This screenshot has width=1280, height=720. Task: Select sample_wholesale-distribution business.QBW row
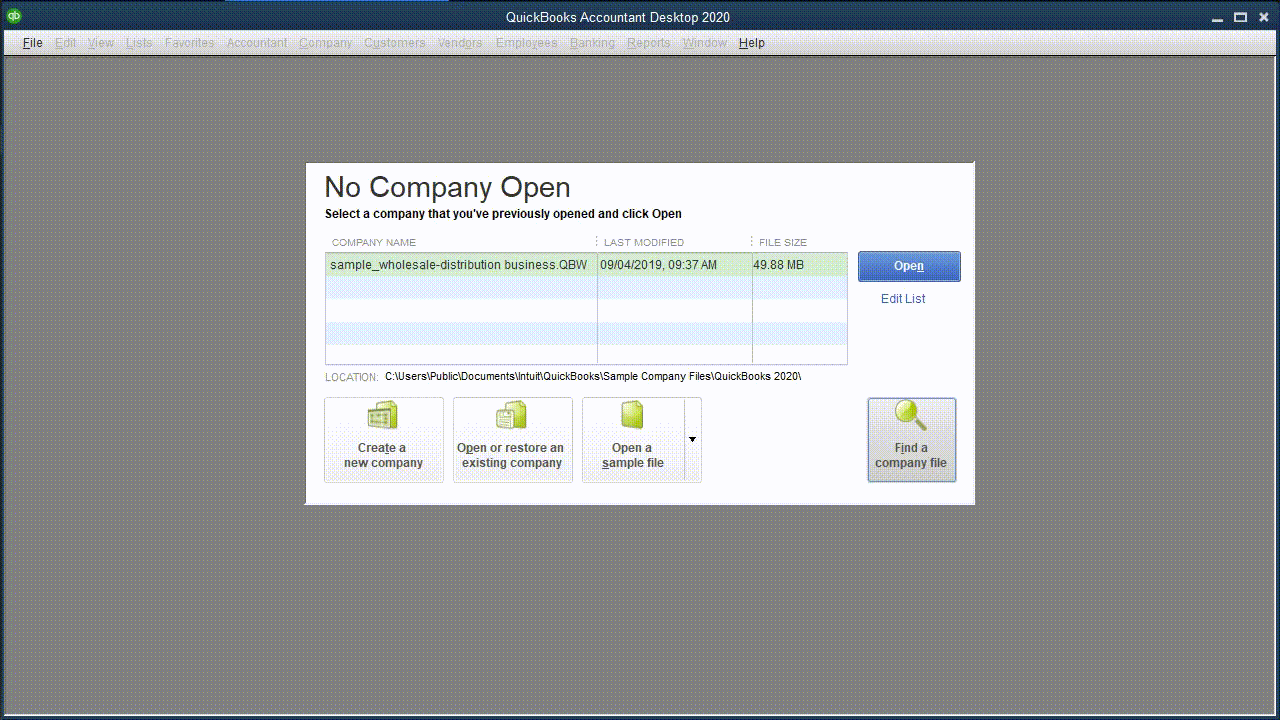[586, 265]
